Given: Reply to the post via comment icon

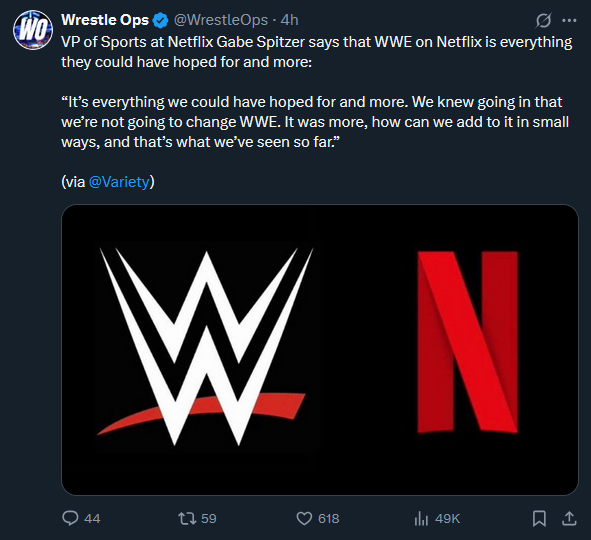Looking at the screenshot, I should click(70, 518).
